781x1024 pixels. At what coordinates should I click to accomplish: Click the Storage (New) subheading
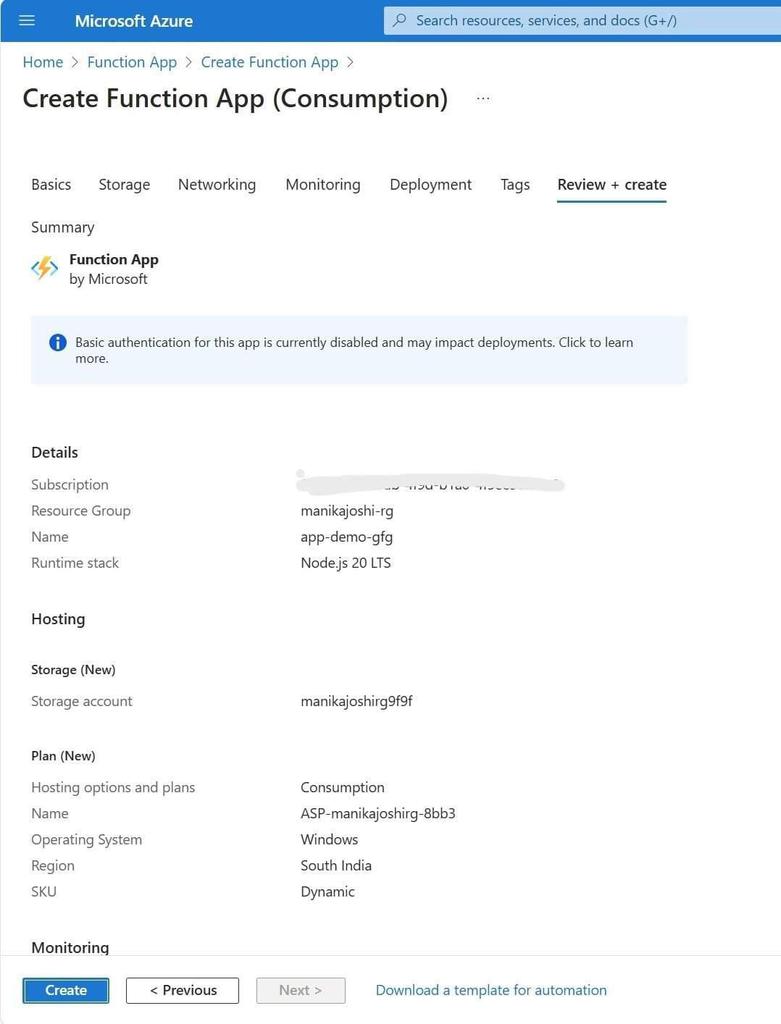(x=73, y=670)
